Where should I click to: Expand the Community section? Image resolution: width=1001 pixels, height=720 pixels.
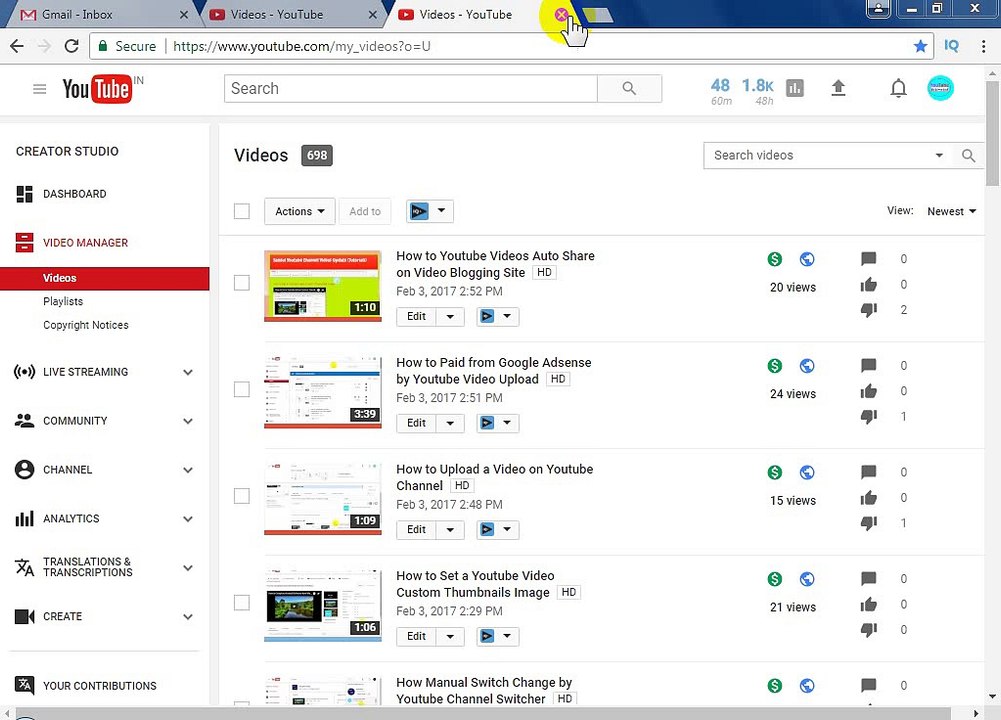coord(188,421)
